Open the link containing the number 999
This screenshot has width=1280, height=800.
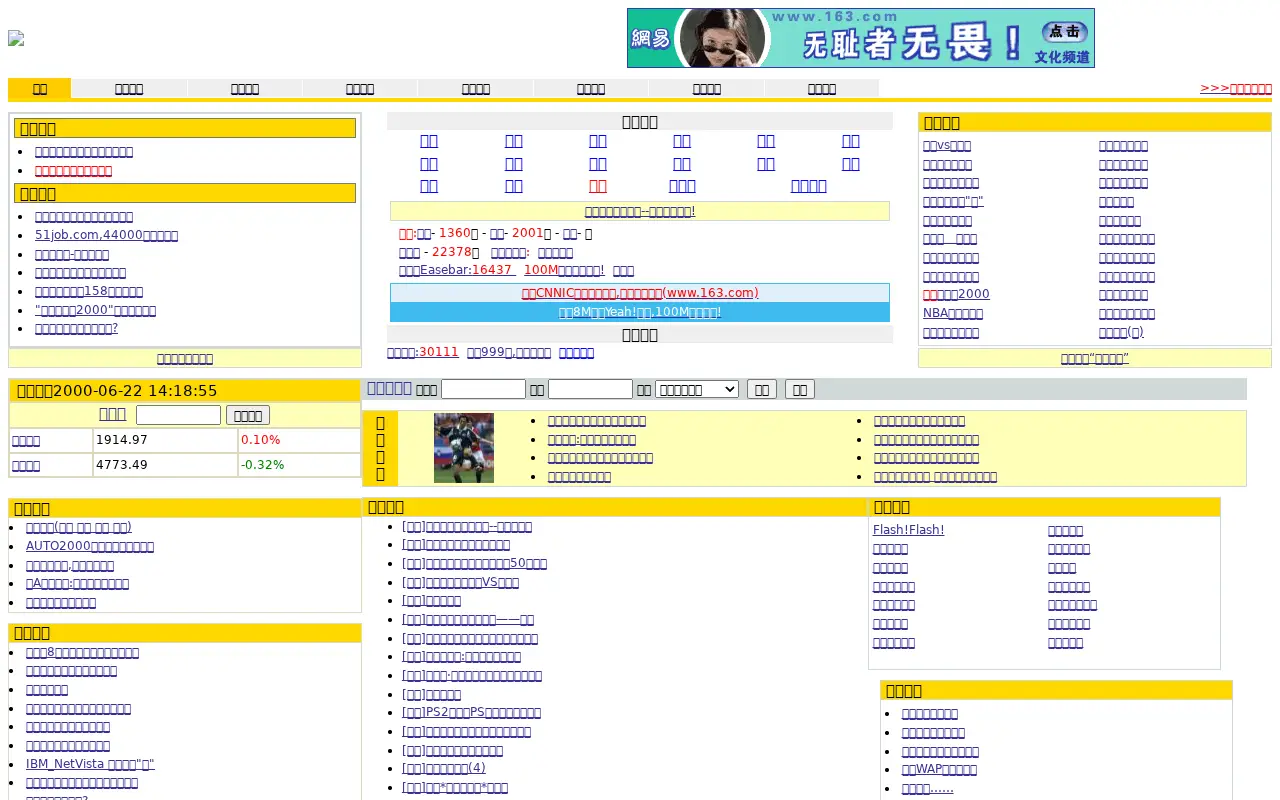coord(509,352)
